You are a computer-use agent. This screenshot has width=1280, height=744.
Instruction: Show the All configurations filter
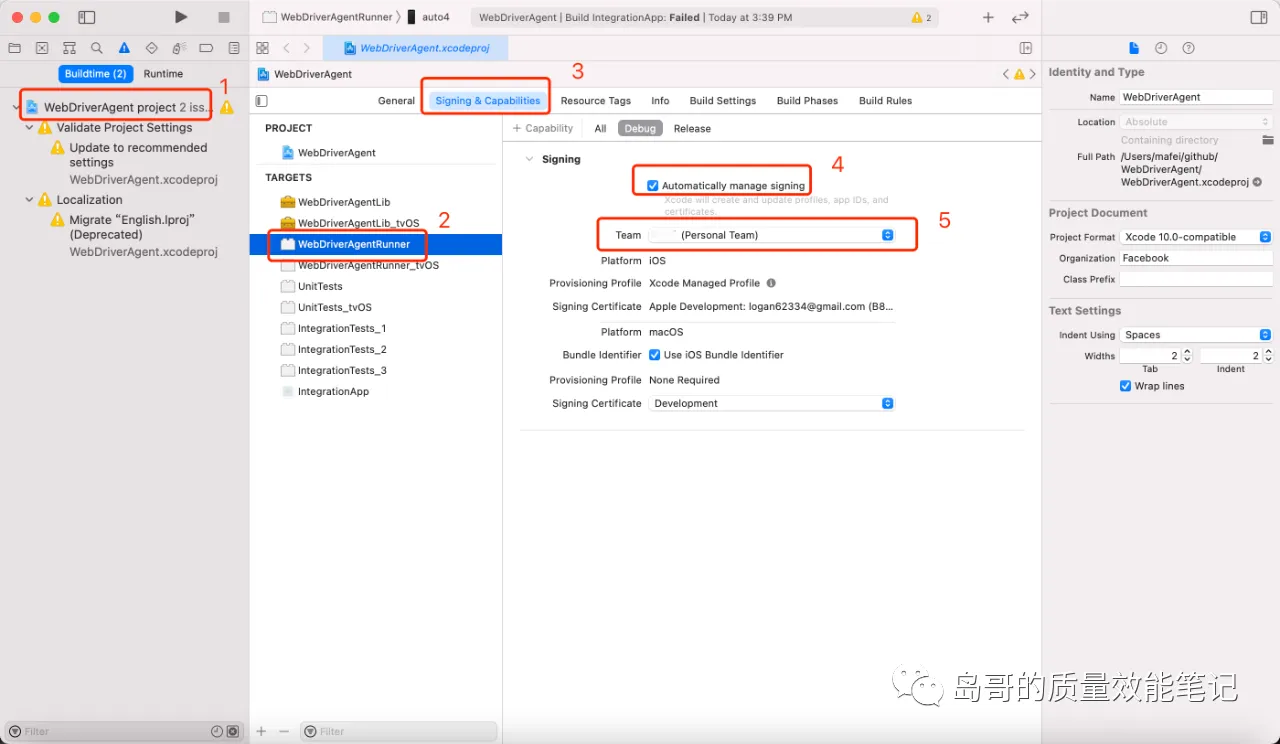(x=600, y=128)
